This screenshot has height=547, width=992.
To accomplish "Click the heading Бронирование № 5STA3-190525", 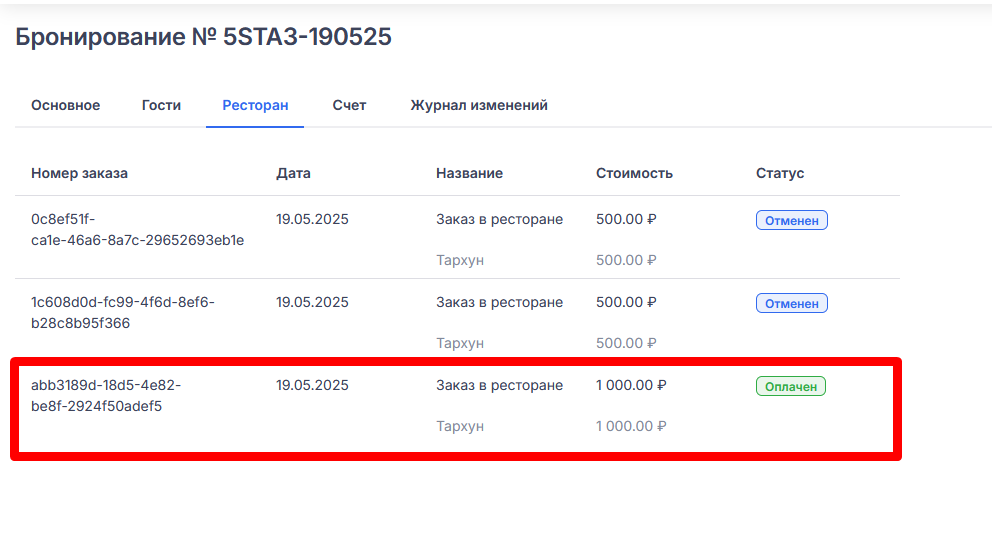I will coord(203,37).
